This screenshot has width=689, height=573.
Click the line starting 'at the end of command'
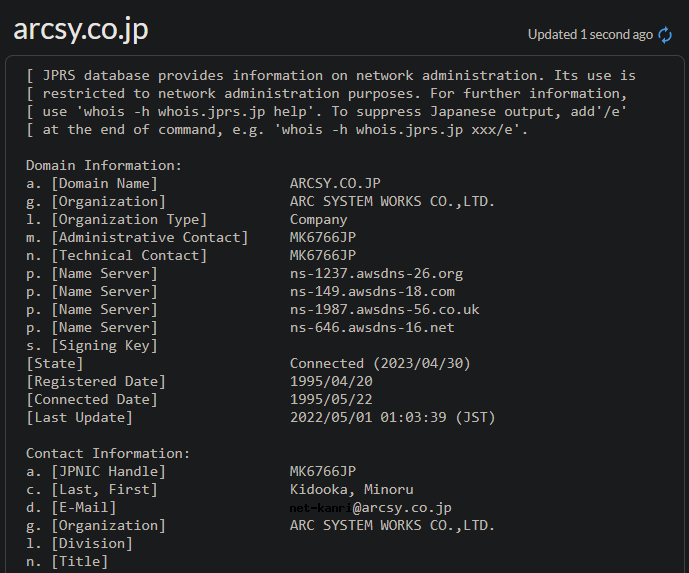tap(277, 130)
